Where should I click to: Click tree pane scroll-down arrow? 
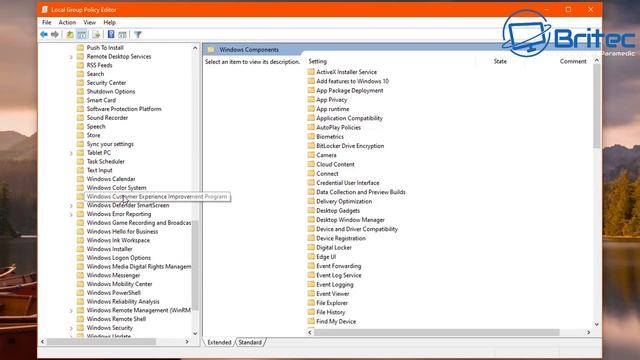(x=195, y=333)
